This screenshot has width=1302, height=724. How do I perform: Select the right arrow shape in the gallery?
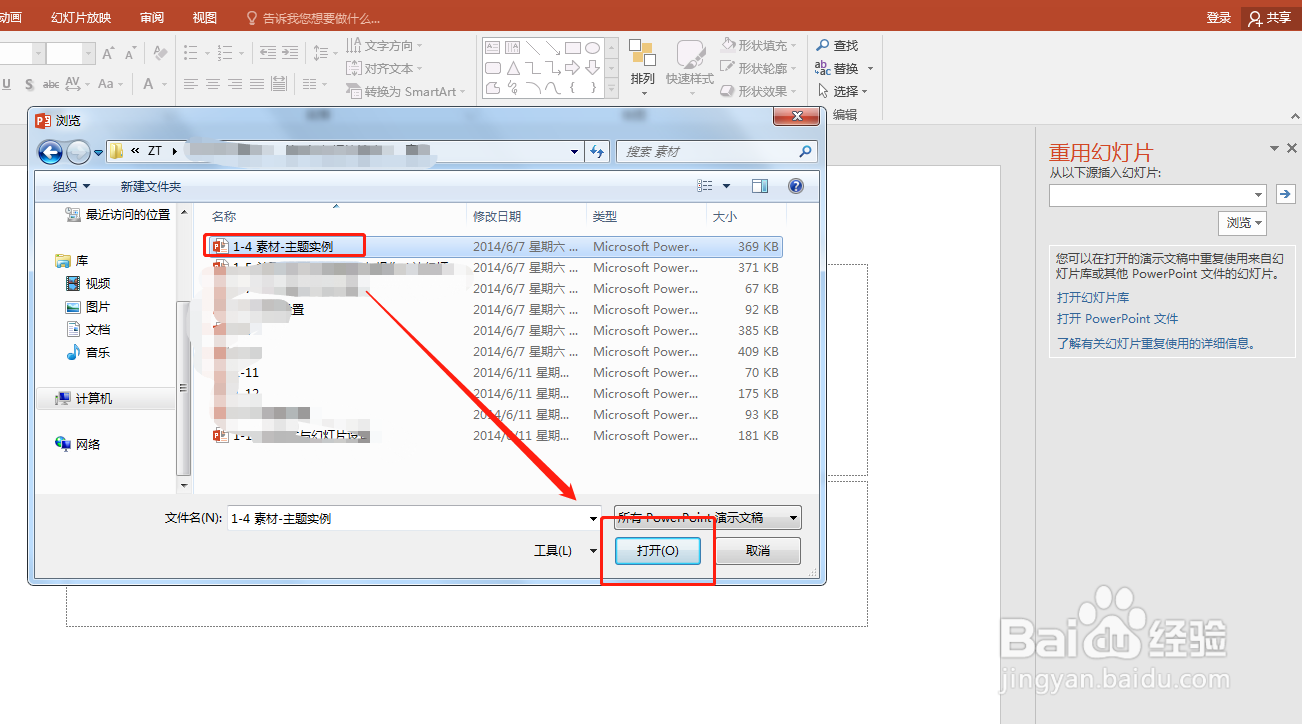[572, 68]
